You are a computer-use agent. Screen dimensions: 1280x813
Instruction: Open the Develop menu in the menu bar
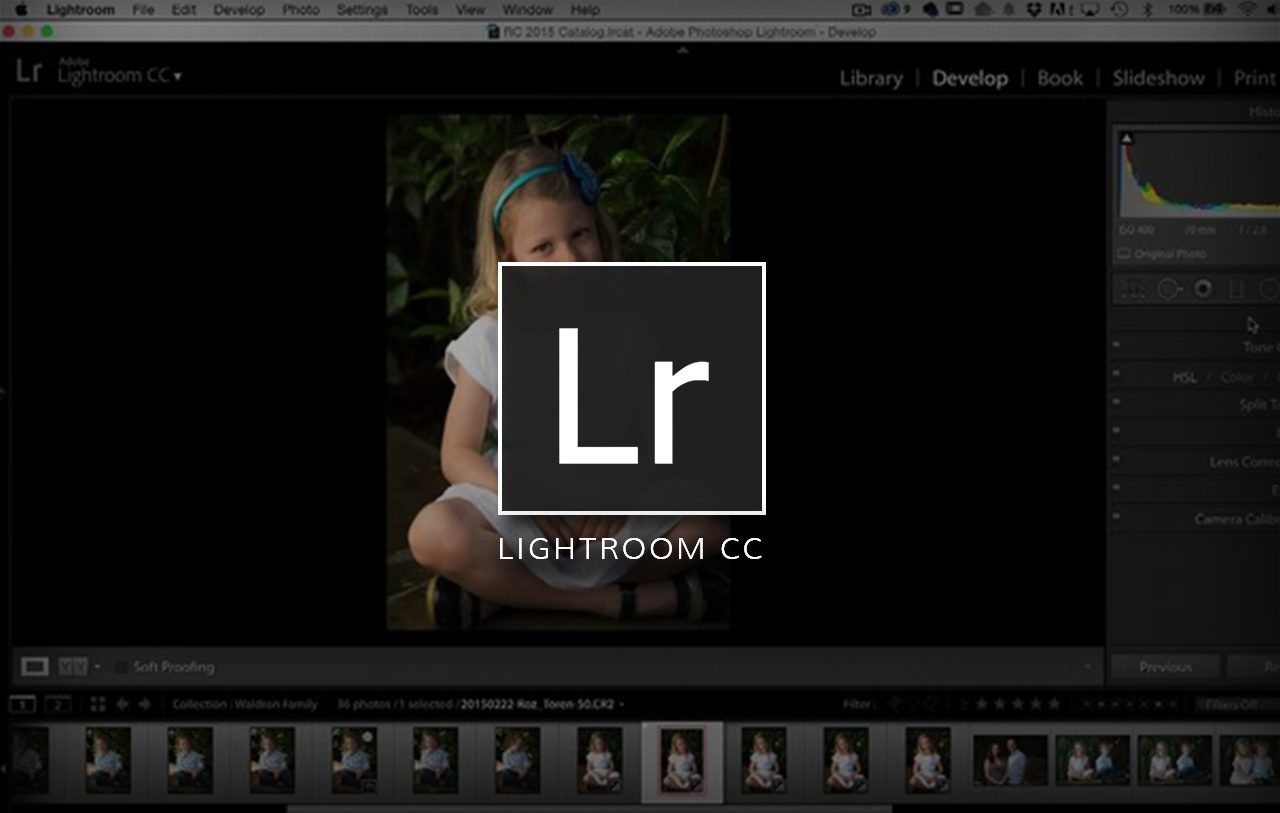point(239,9)
